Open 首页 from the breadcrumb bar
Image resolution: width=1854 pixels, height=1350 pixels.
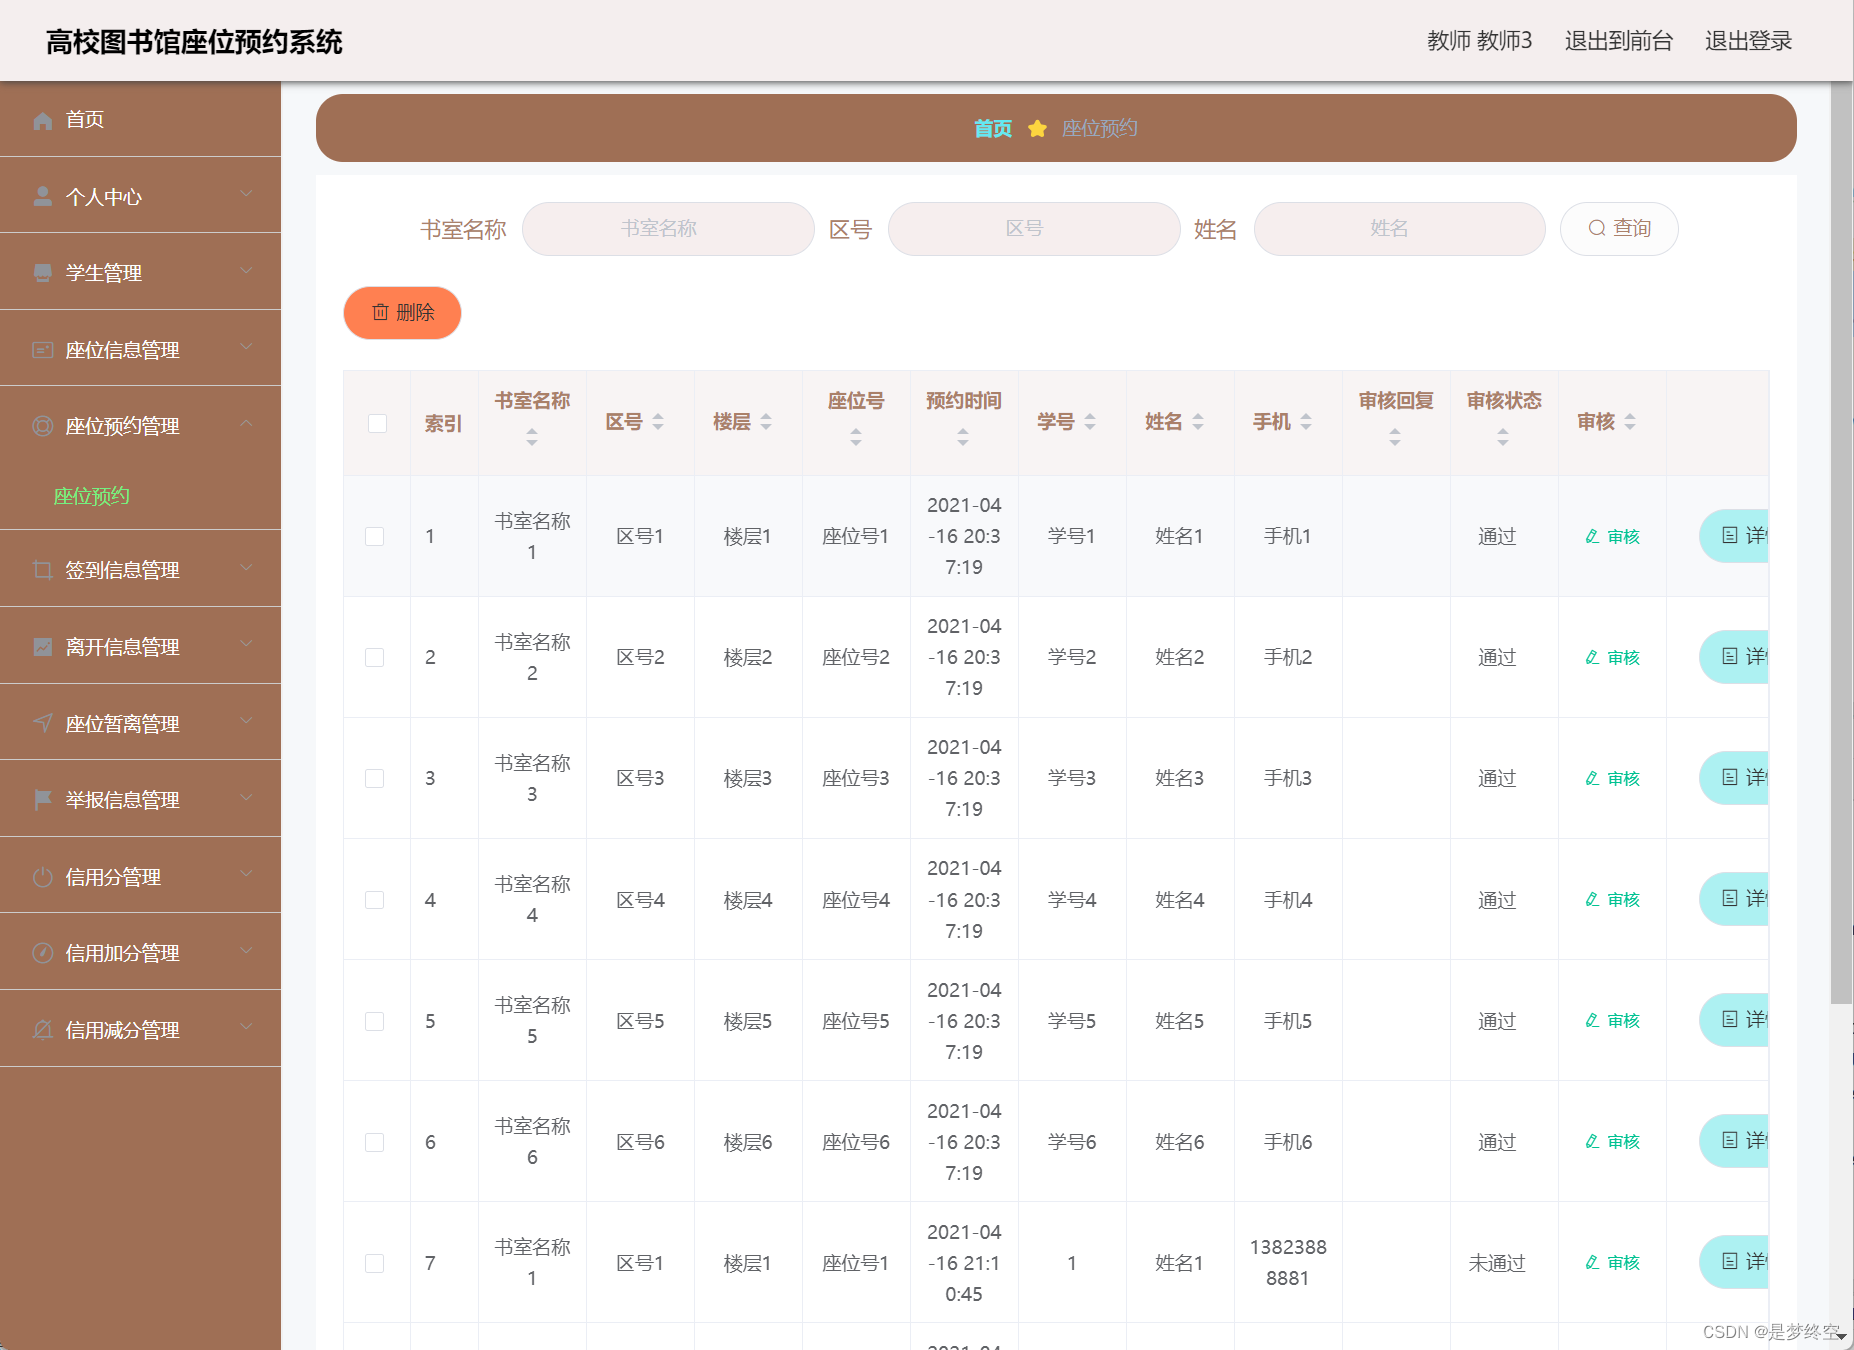[x=991, y=128]
